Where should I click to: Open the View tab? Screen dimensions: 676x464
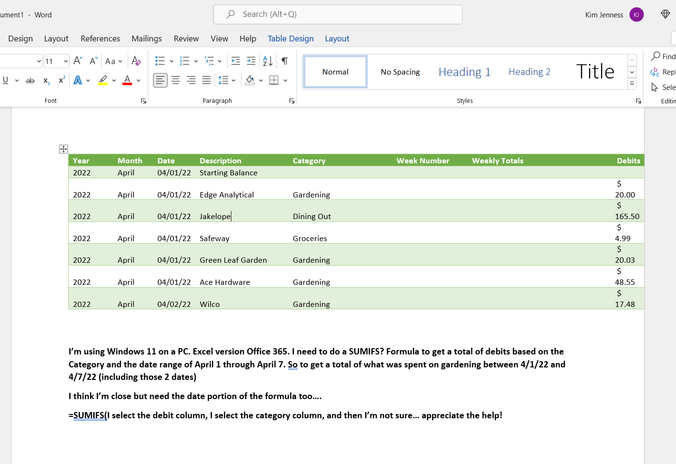coord(219,39)
